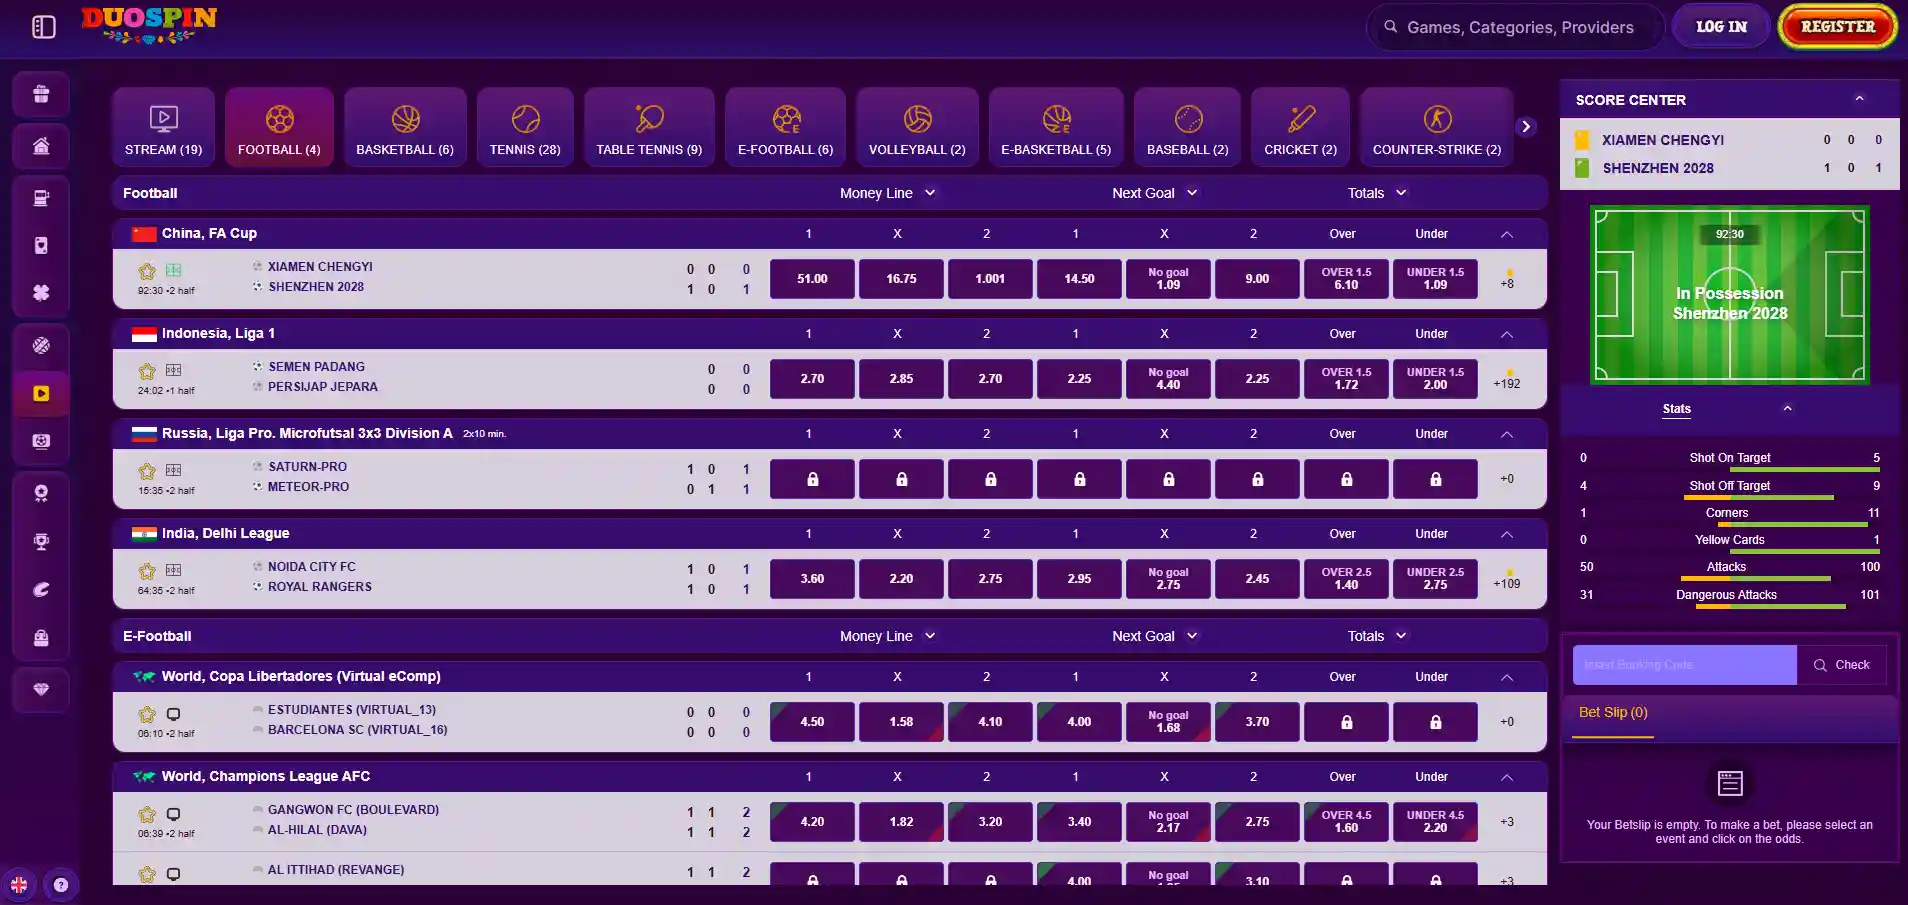Open Football Next Goal market dropdown
The width and height of the screenshot is (1908, 905).
tap(1154, 193)
